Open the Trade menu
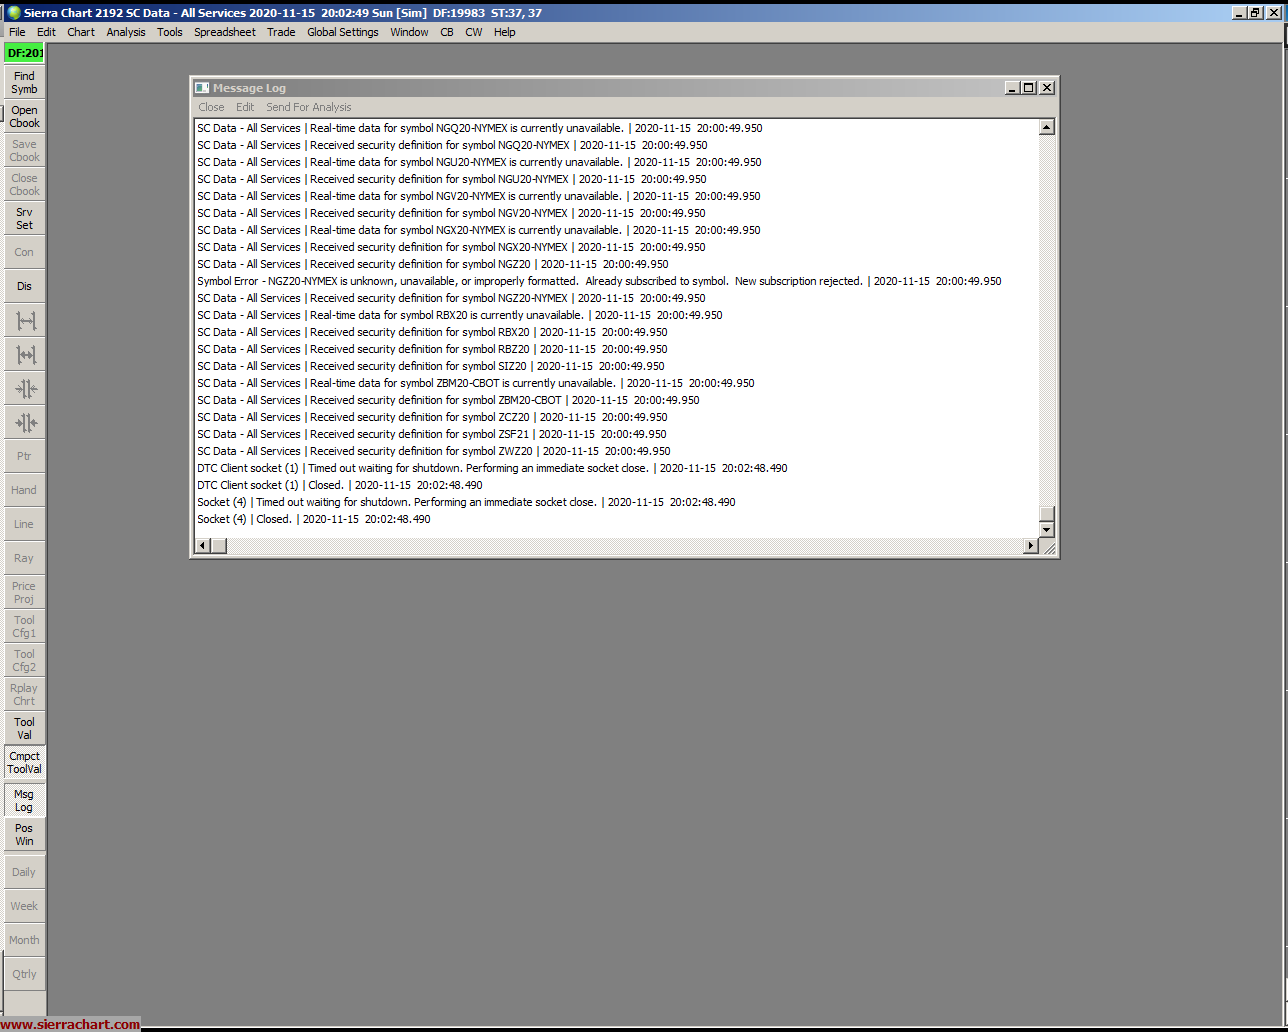 (281, 32)
